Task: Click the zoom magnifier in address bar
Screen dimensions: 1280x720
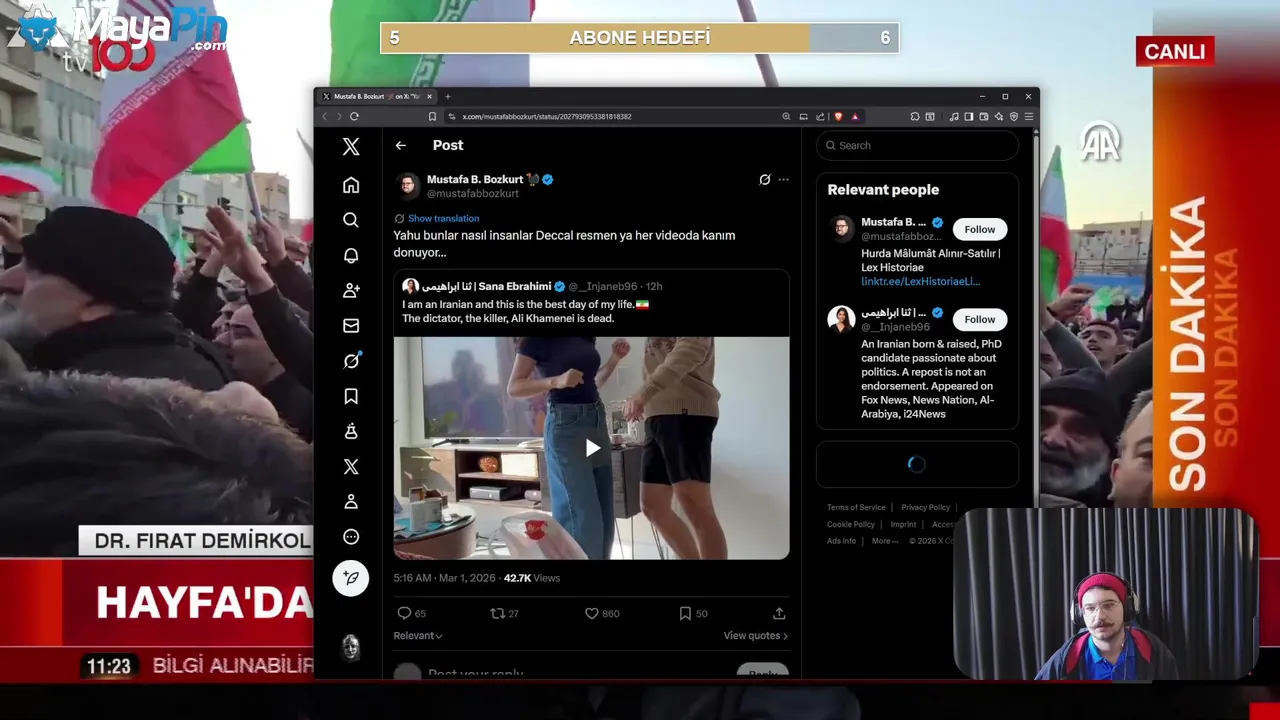Action: (786, 116)
